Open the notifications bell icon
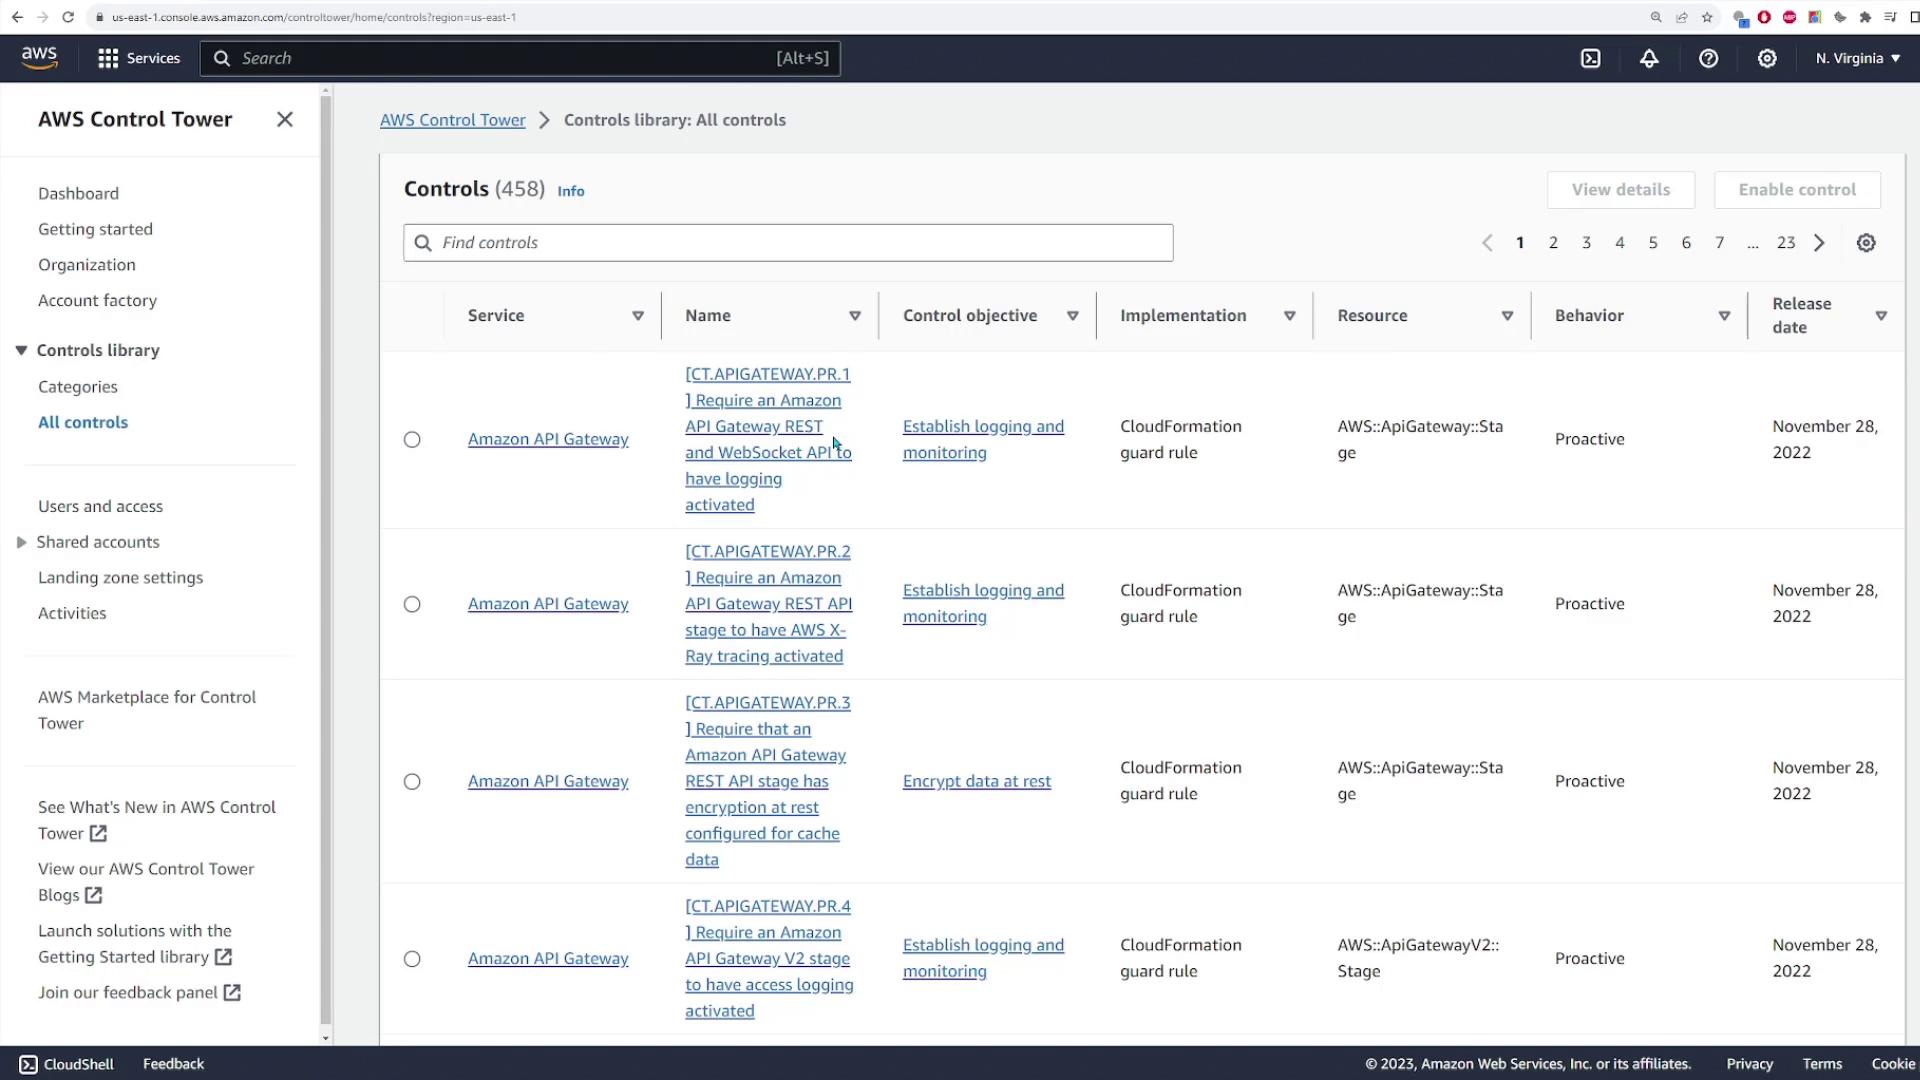Viewport: 1920px width, 1080px height. click(1649, 59)
